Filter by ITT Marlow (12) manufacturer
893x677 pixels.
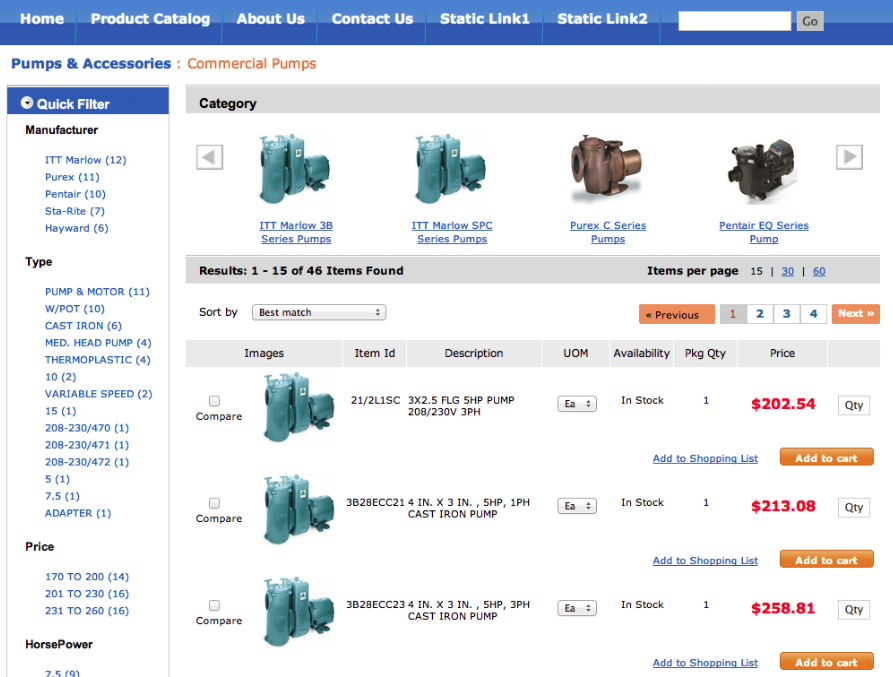(85, 160)
